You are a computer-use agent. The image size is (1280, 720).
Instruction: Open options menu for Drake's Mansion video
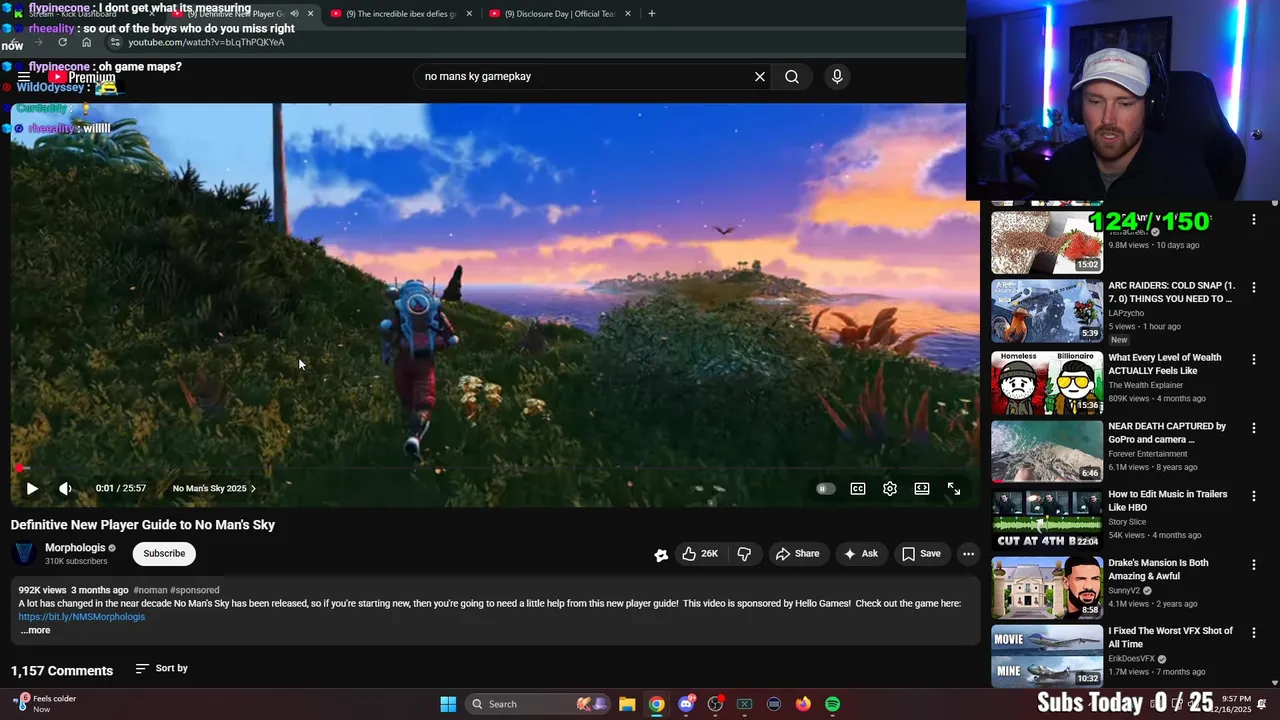pyautogui.click(x=1254, y=565)
